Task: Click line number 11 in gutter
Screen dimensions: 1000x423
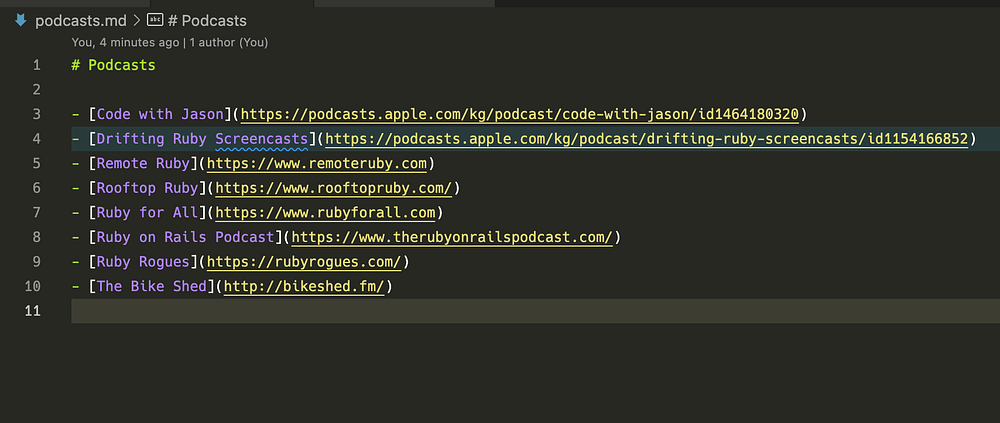Action: point(33,311)
